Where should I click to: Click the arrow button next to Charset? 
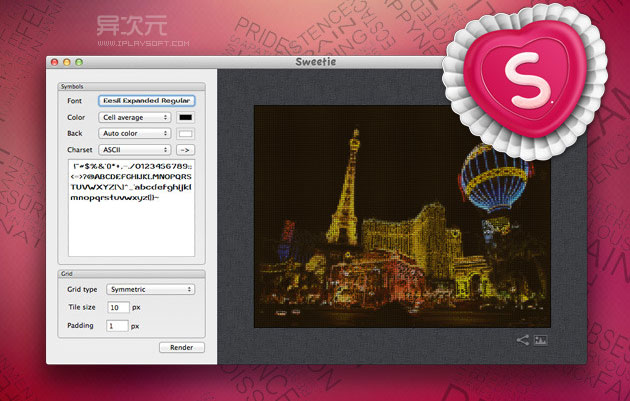coord(186,149)
